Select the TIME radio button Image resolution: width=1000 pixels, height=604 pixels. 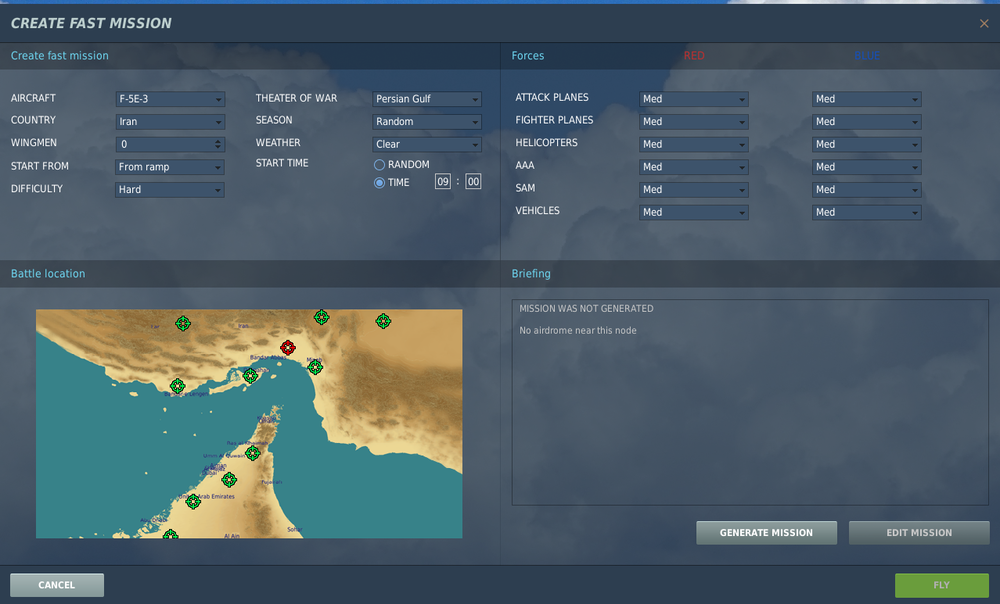[x=379, y=183]
